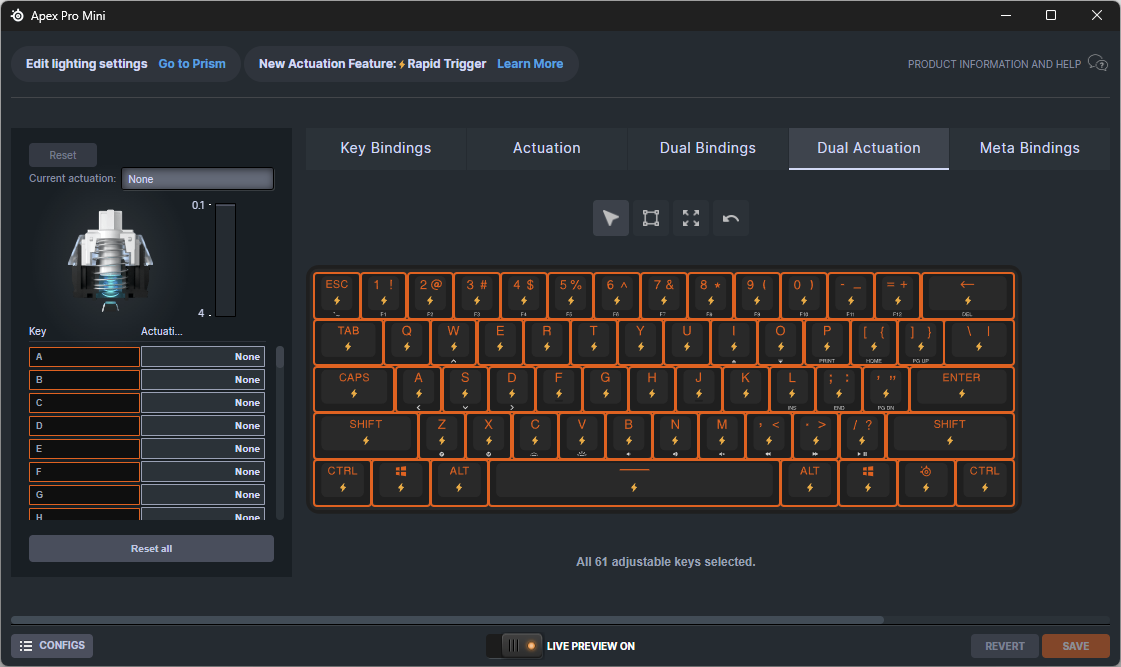The image size is (1121, 667).
Task: Select the right SHIFT key
Action: 949,435
